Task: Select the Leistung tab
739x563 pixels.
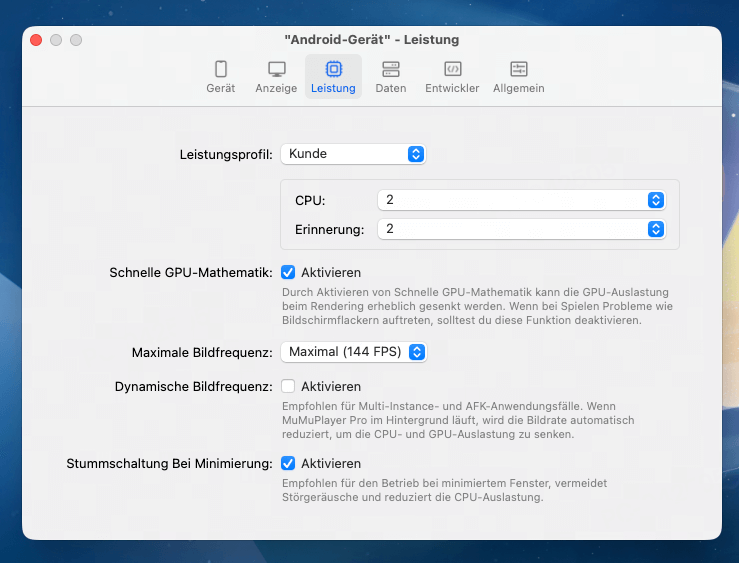Action: pyautogui.click(x=333, y=77)
